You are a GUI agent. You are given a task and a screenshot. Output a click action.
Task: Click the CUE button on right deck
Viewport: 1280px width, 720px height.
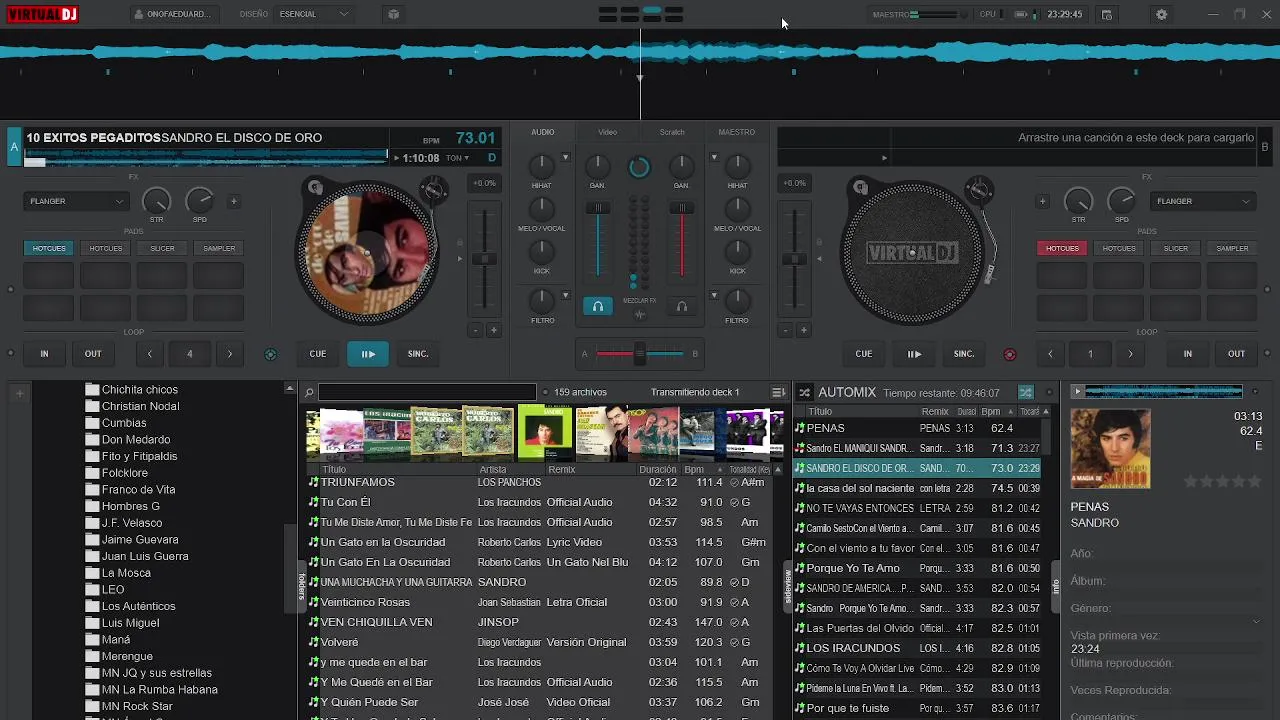pos(864,353)
